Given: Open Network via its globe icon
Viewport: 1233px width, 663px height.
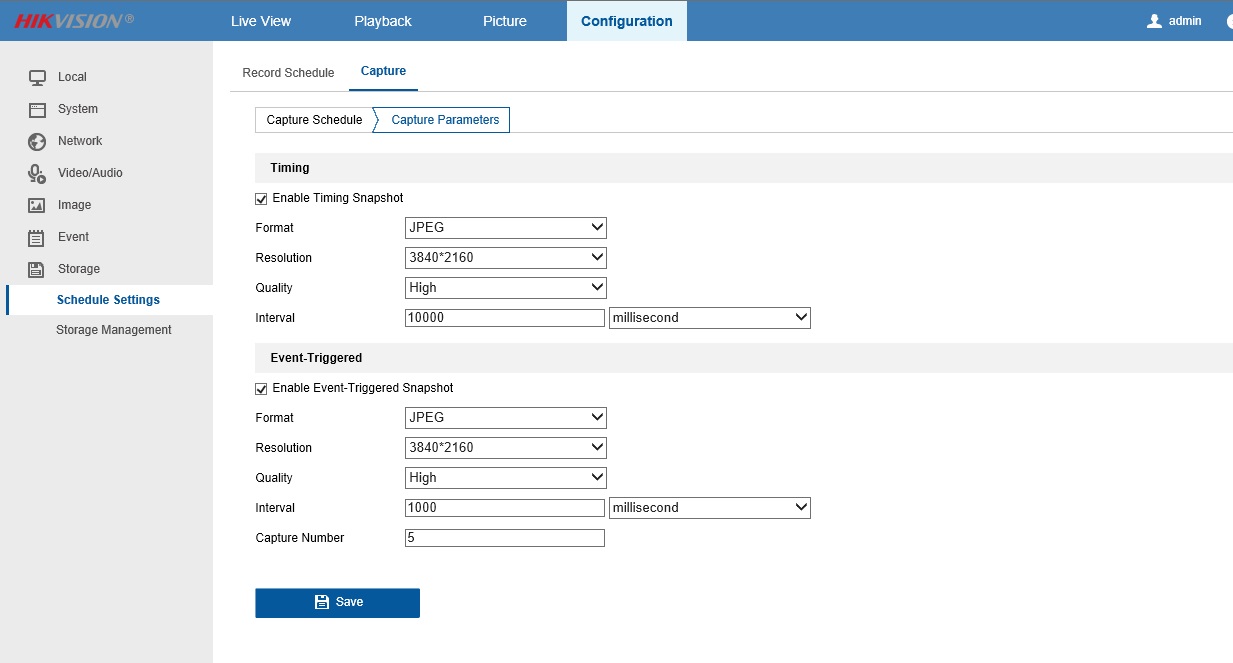Looking at the screenshot, I should coord(37,141).
